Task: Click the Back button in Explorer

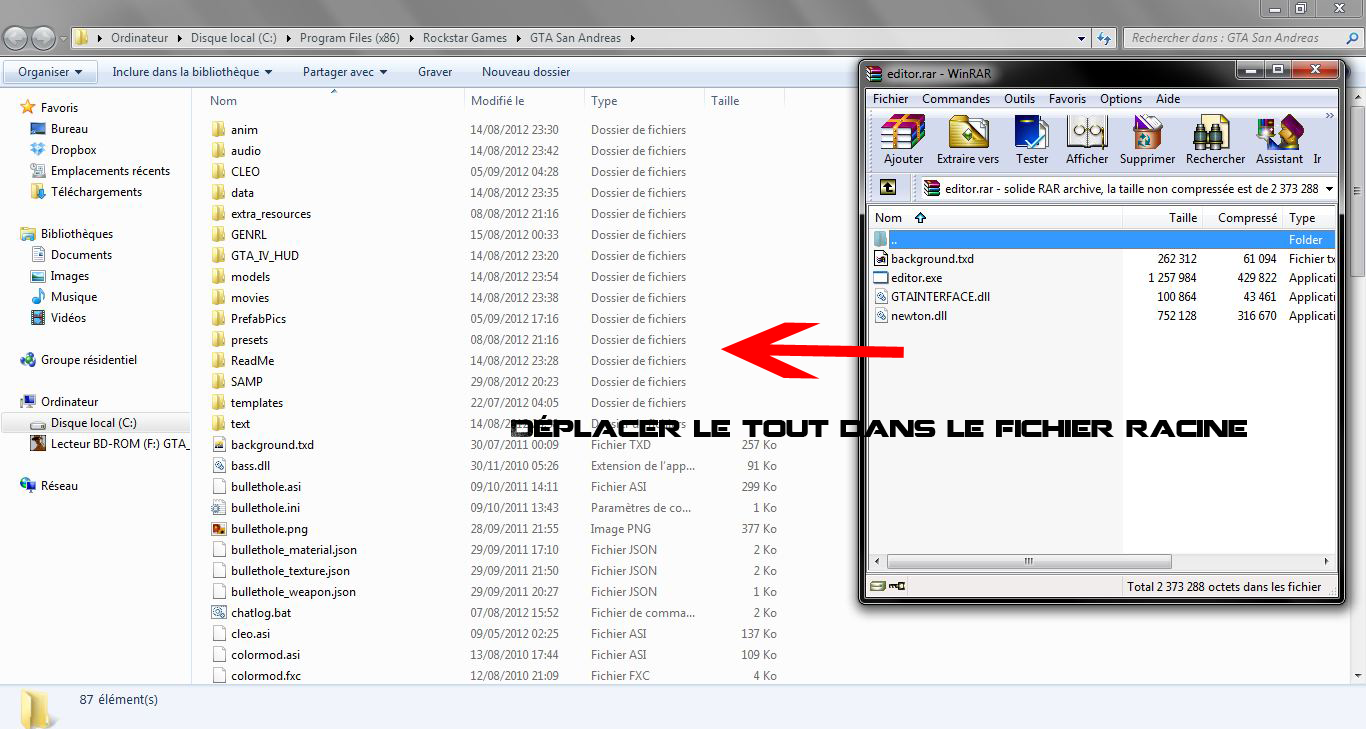Action: 16,38
